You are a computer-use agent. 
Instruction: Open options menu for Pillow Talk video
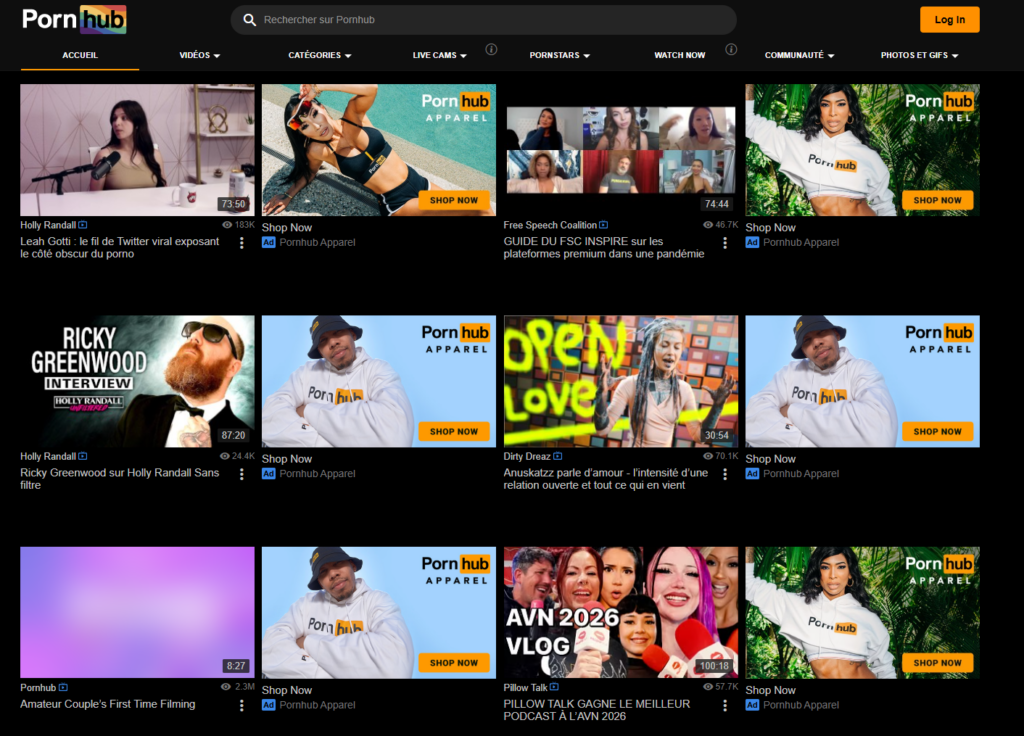pos(725,705)
